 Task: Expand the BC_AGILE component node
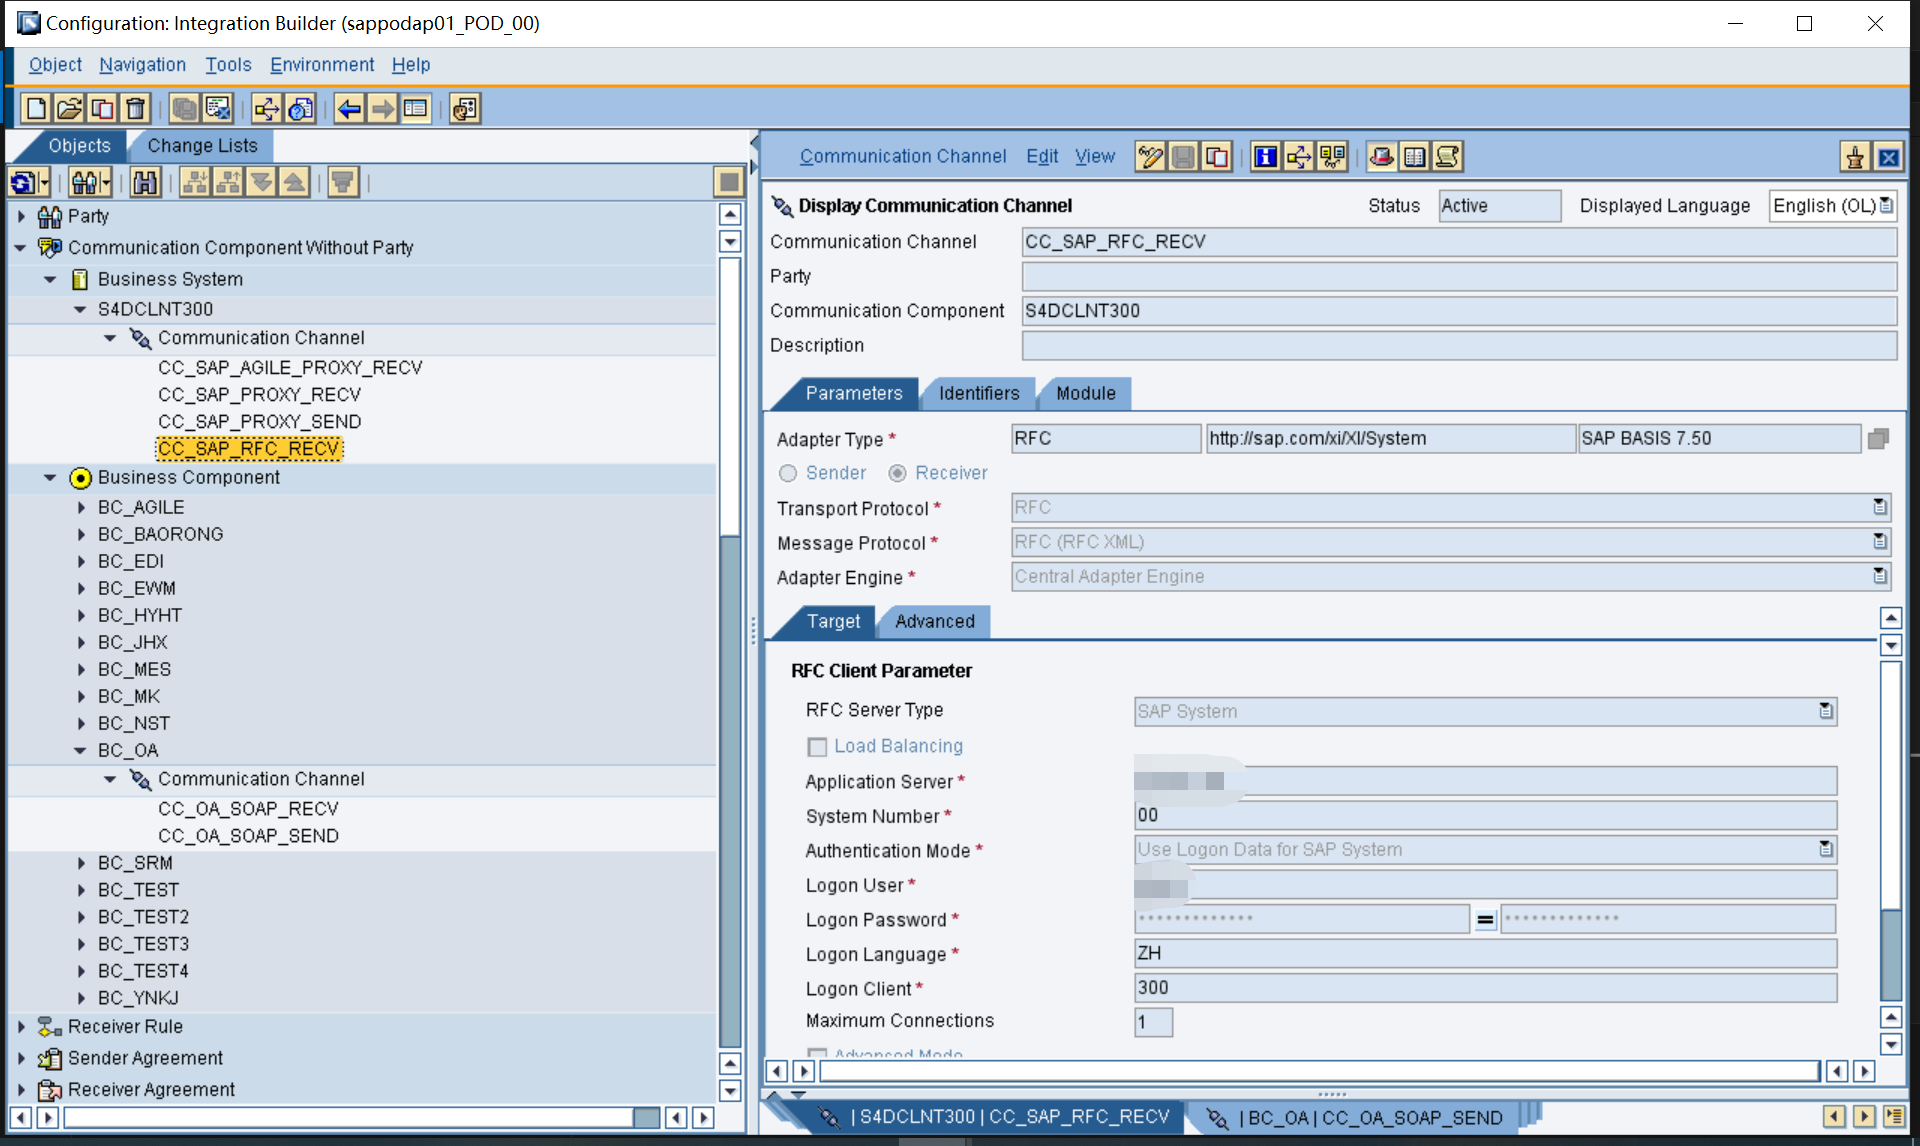81,507
